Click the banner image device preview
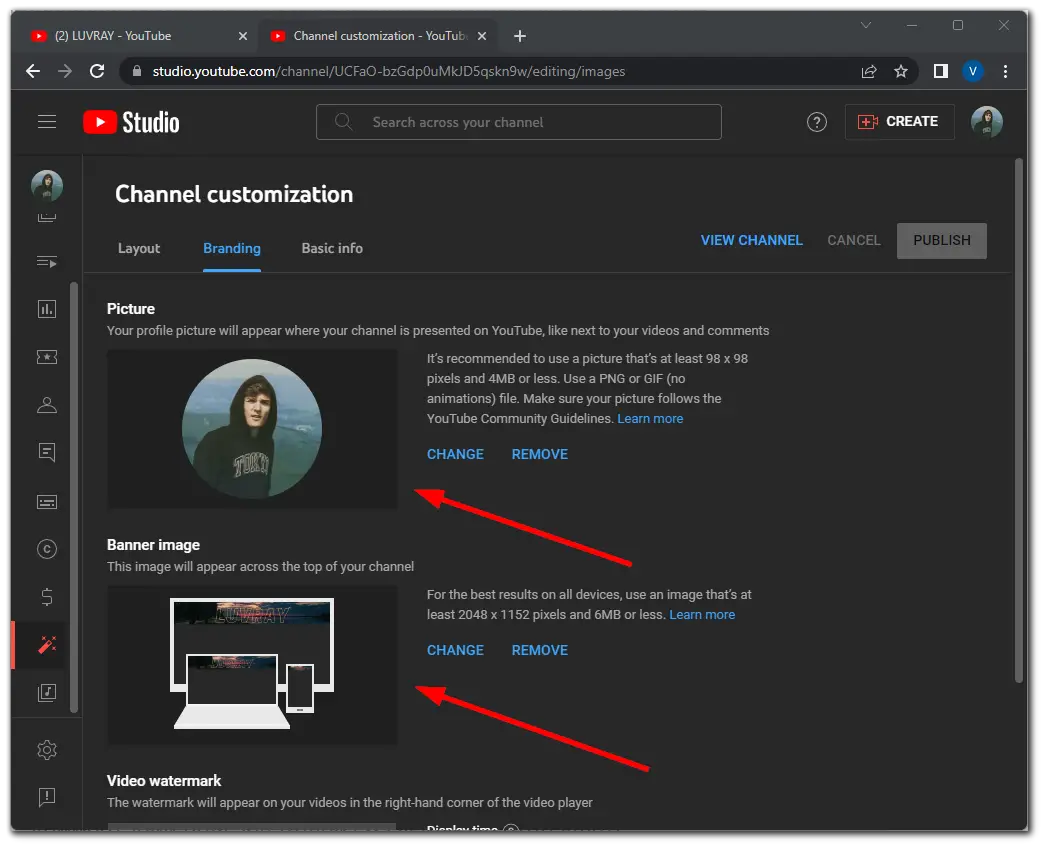The height and width of the screenshot is (849, 1046). [x=252, y=664]
